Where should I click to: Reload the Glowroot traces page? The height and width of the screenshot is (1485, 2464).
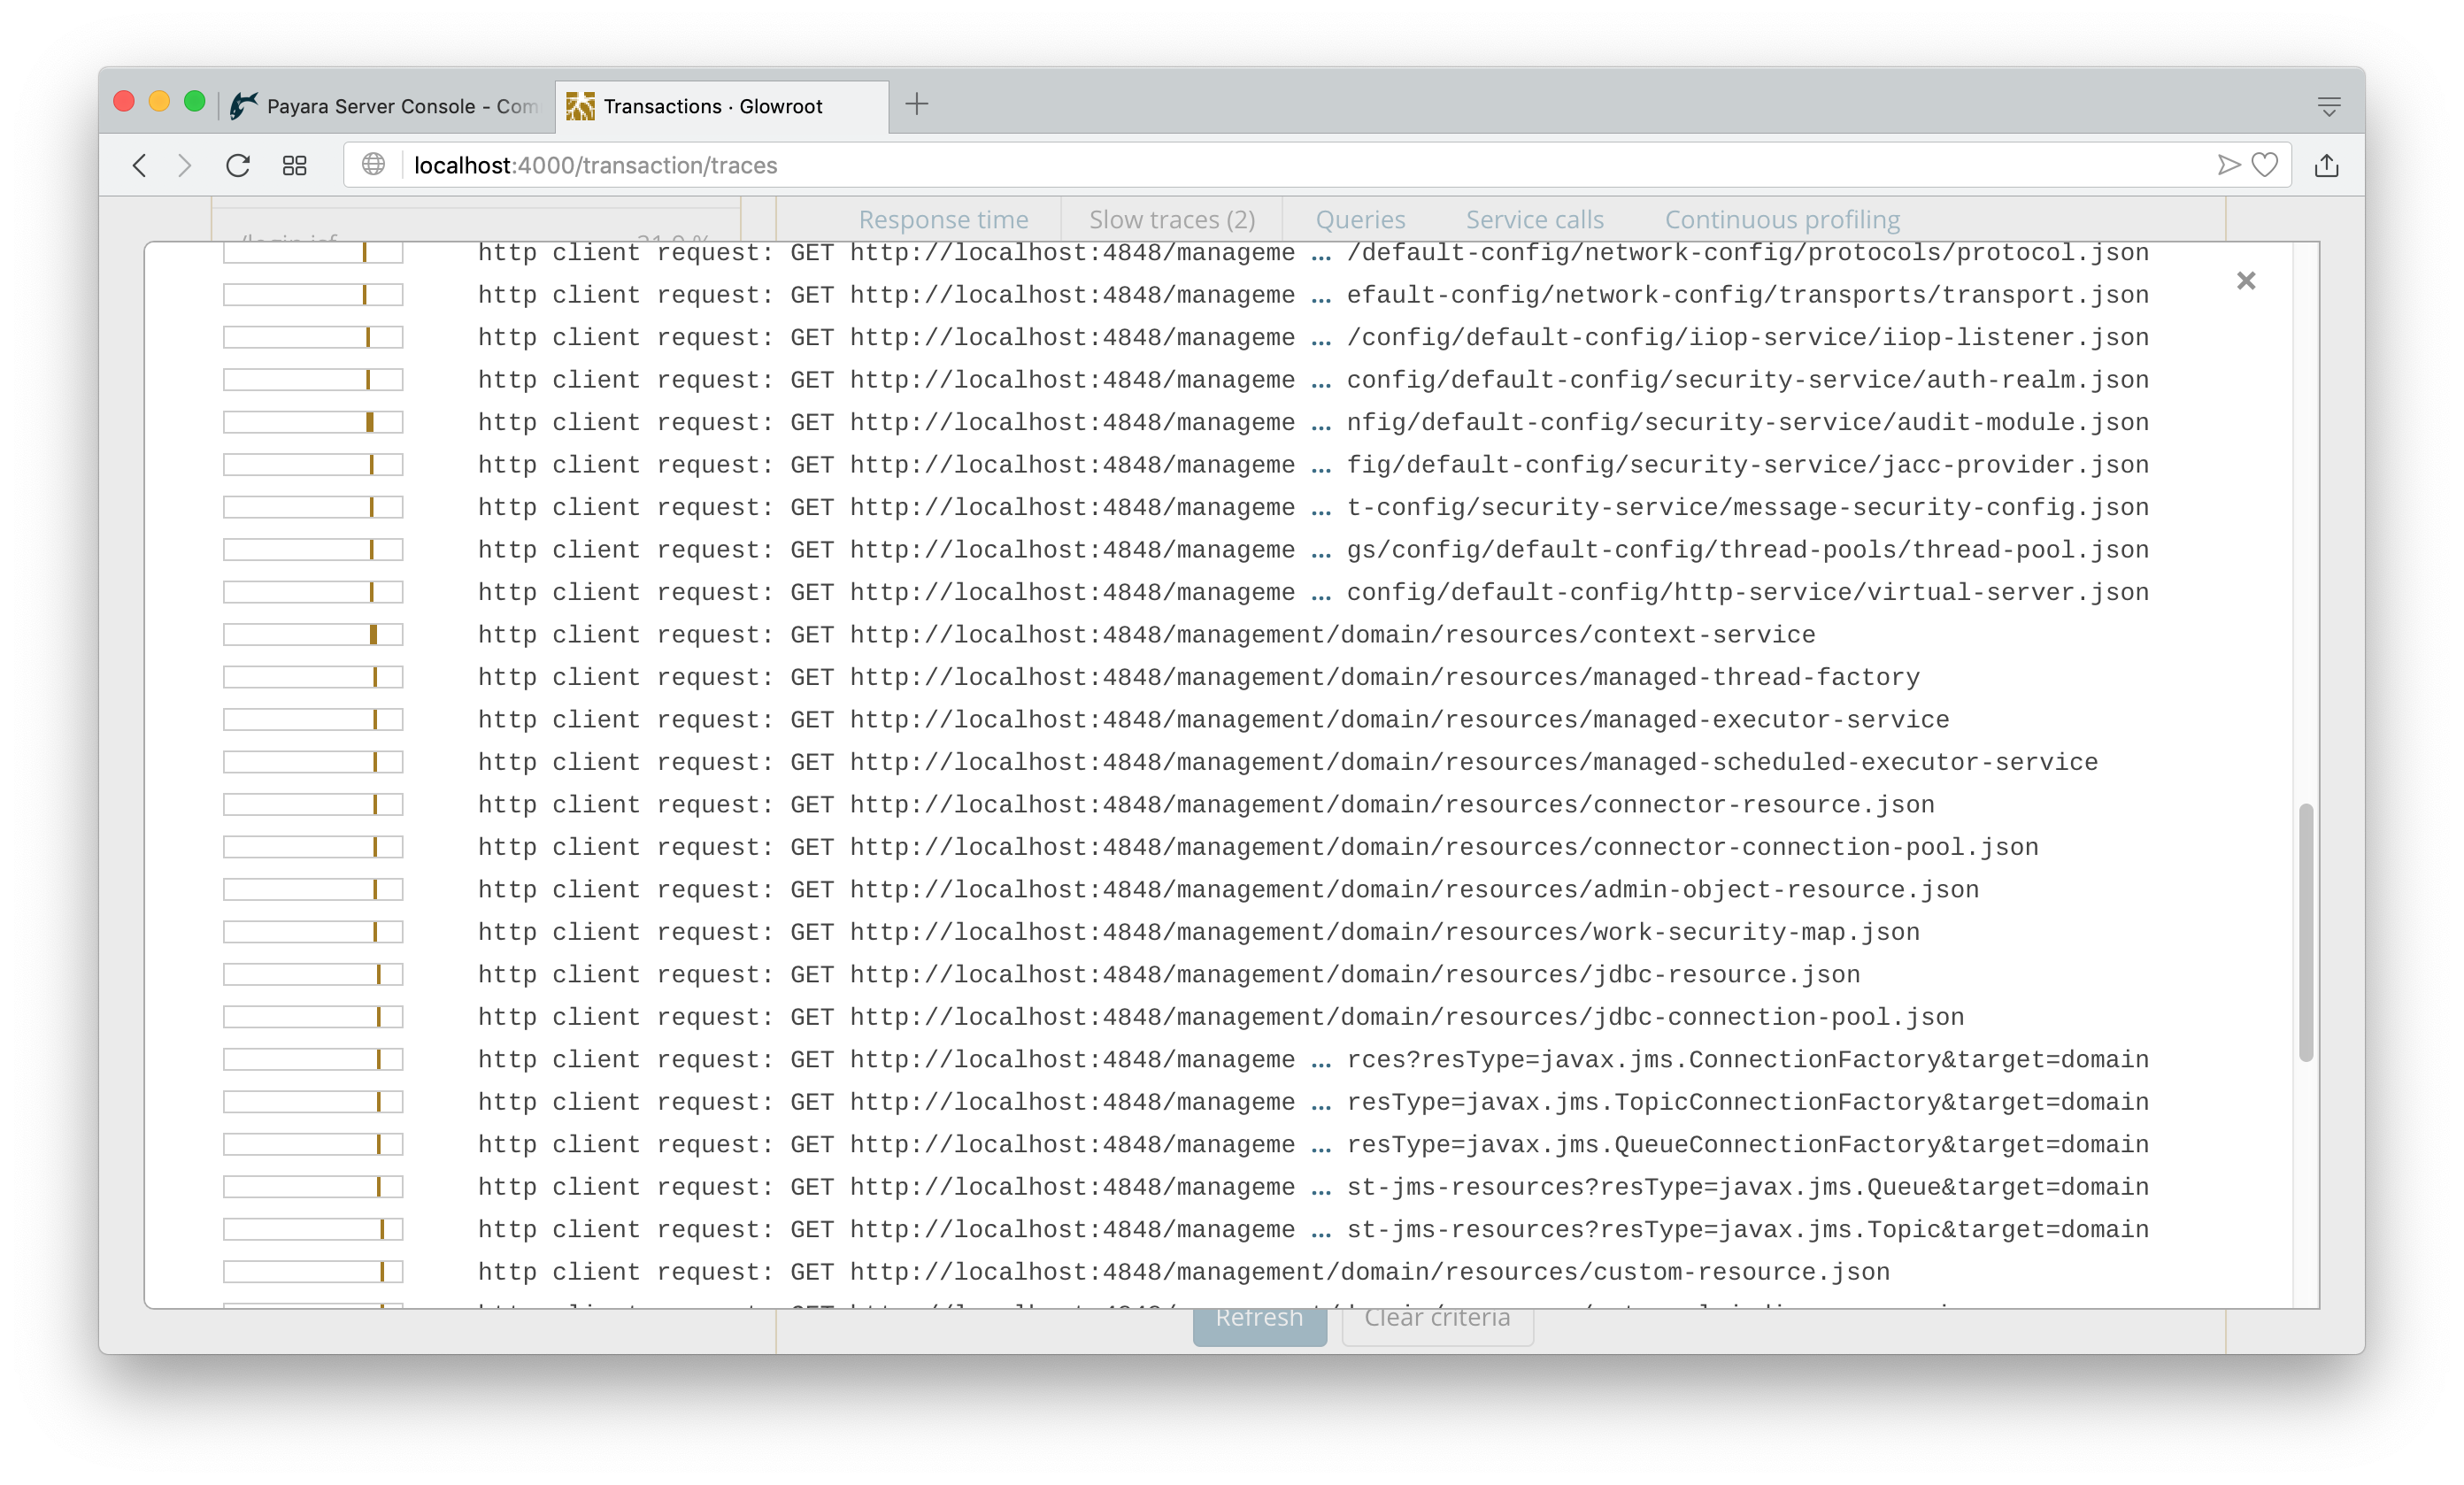pos(238,165)
